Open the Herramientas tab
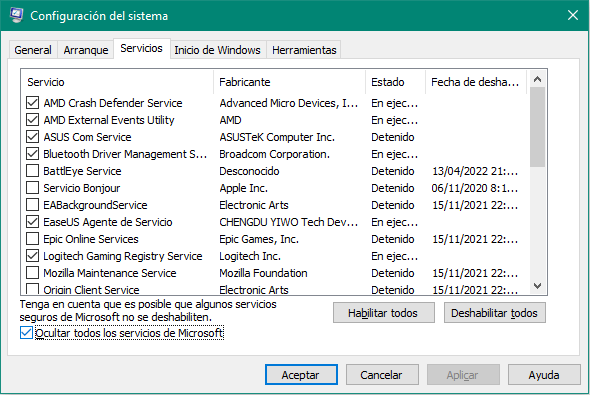The image size is (590, 395). click(x=304, y=50)
